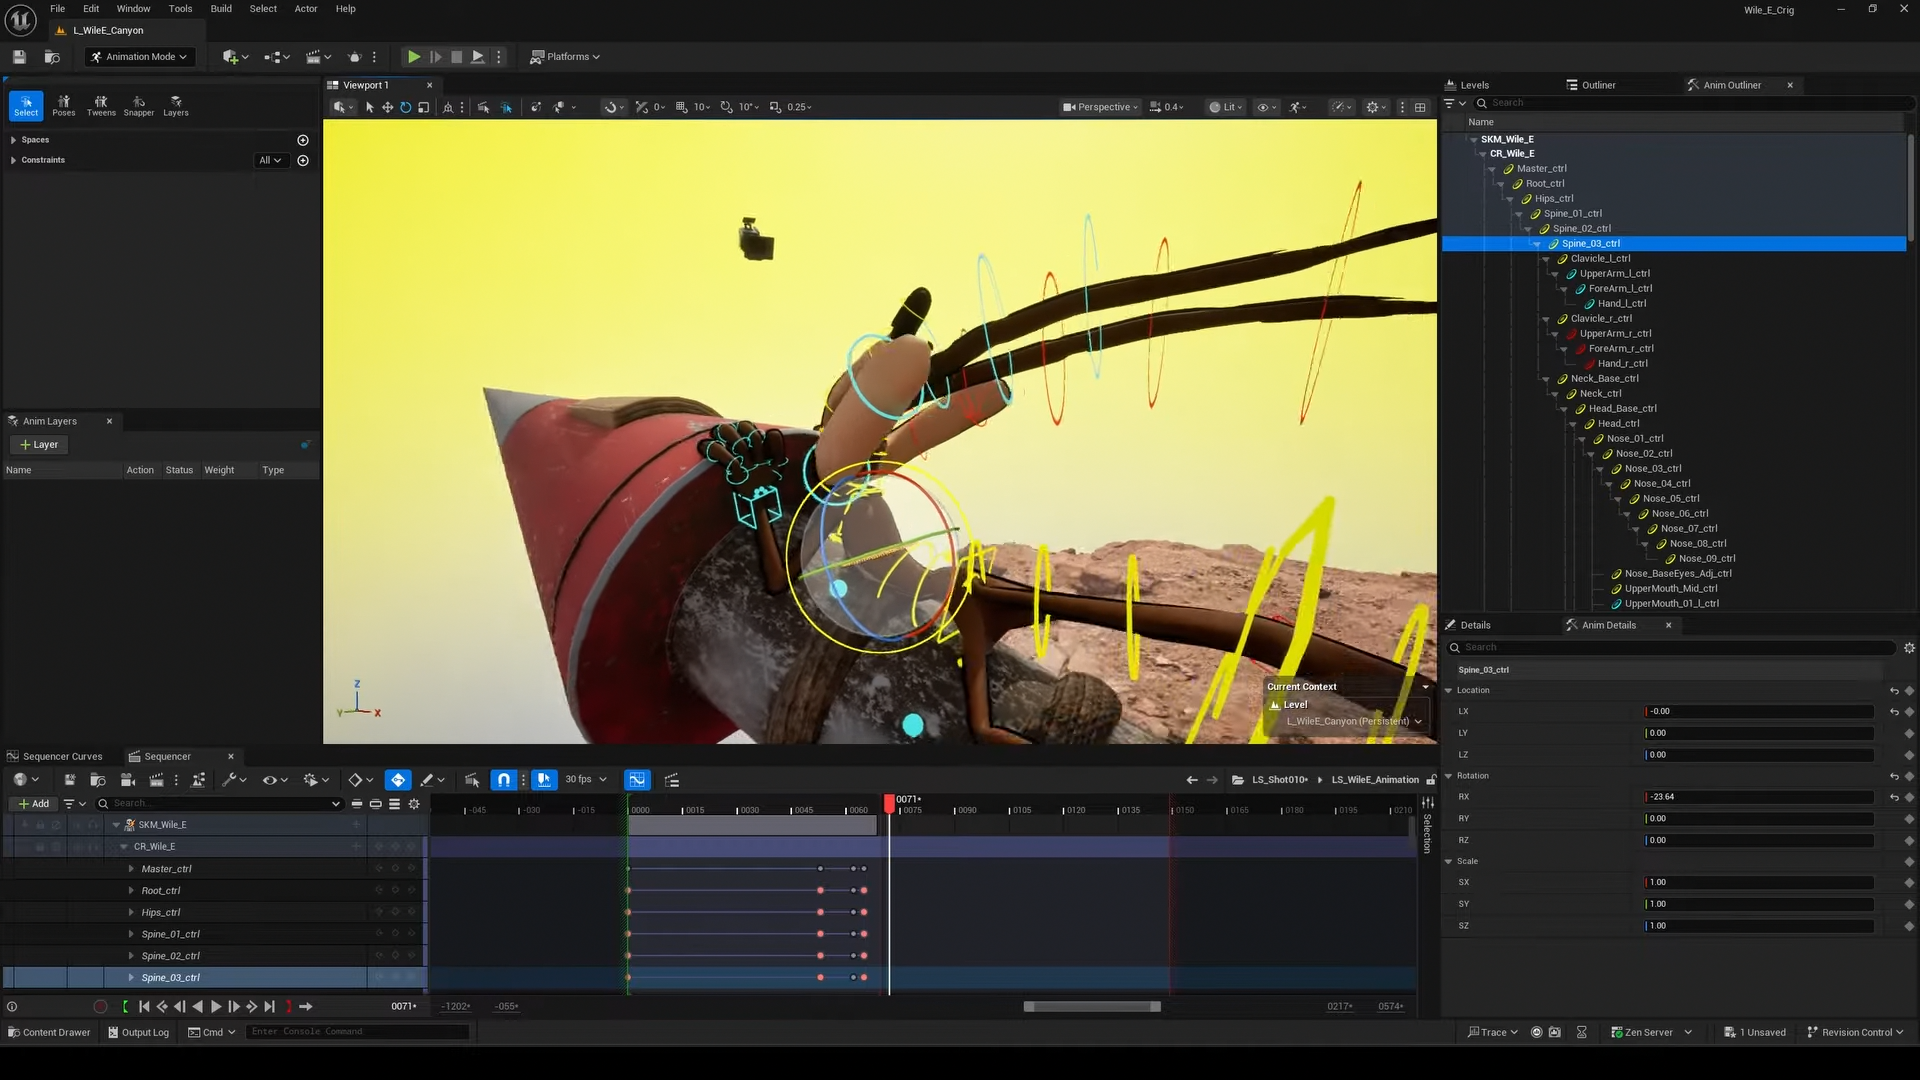Click the Rotation RX value field
Viewport: 1920px width, 1080px height.
tap(1759, 797)
